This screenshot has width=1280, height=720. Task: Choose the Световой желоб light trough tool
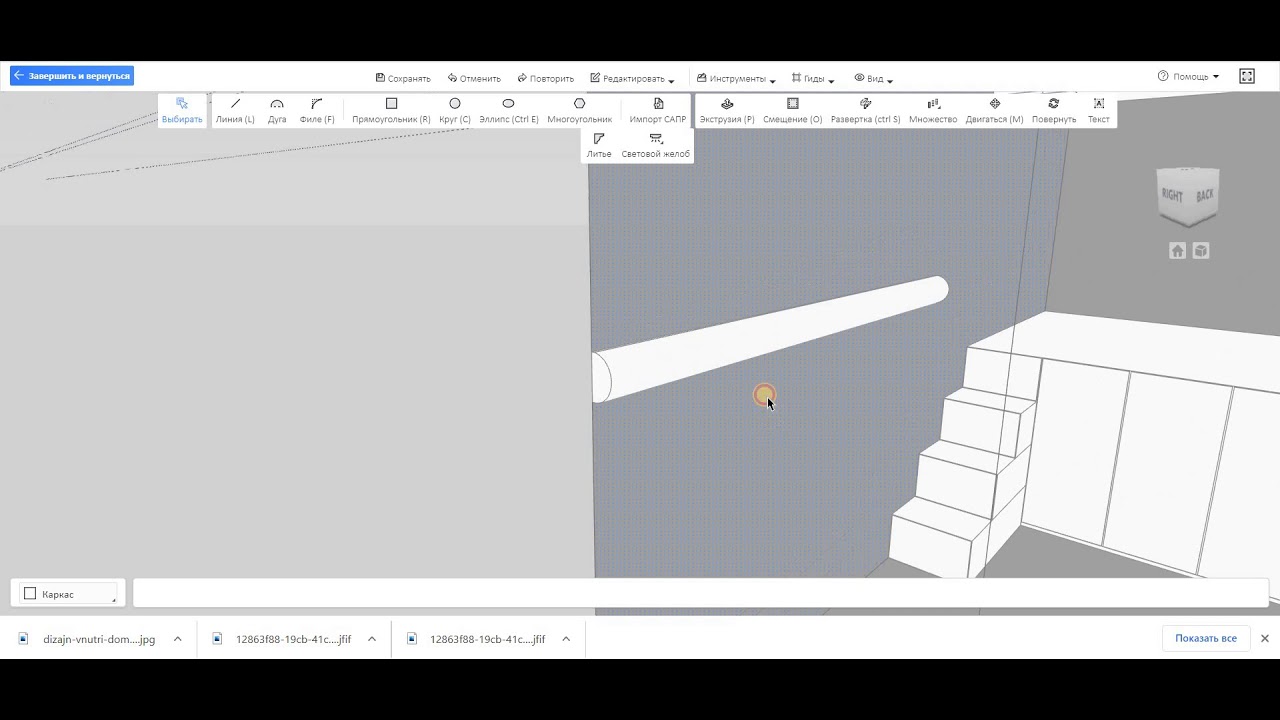click(x=656, y=146)
